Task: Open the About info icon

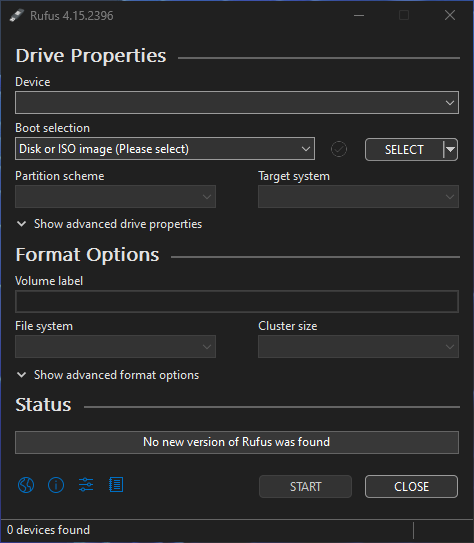Action: coord(56,485)
